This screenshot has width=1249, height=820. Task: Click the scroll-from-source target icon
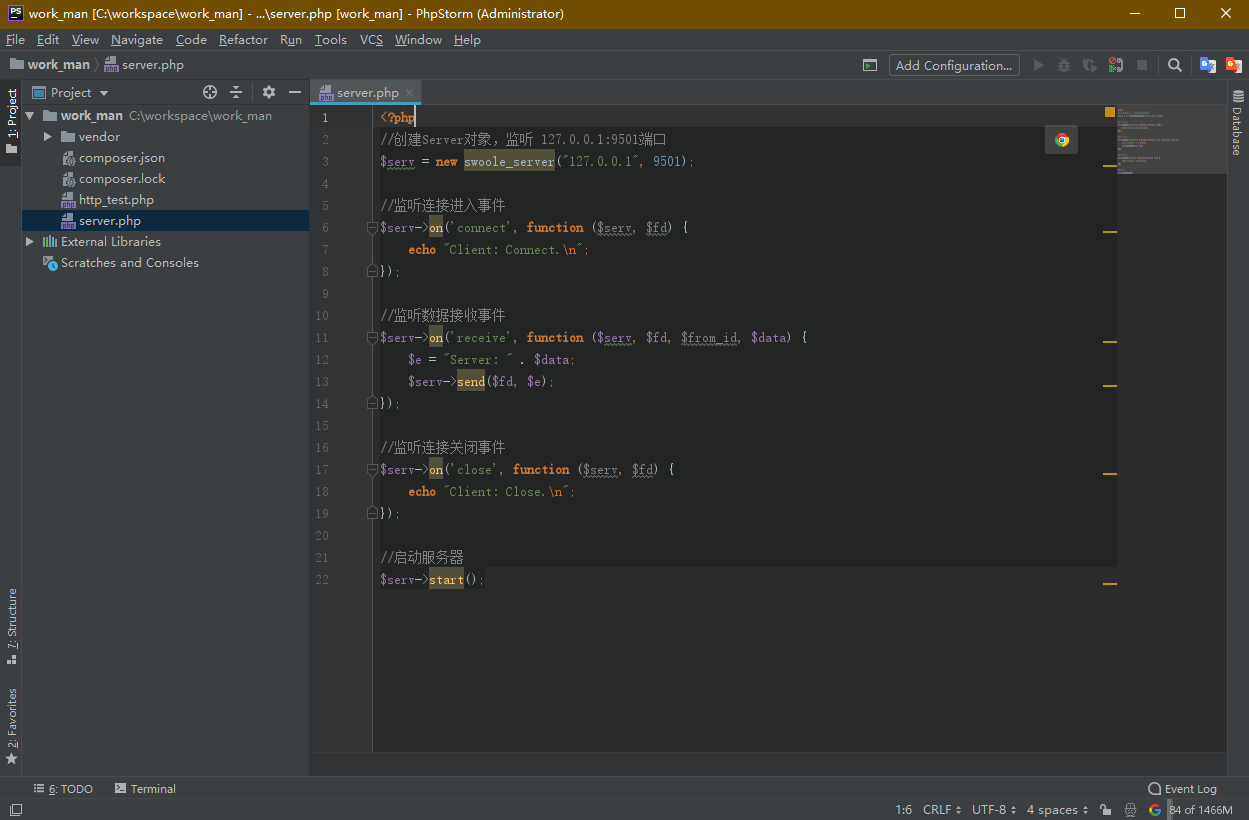pos(210,92)
